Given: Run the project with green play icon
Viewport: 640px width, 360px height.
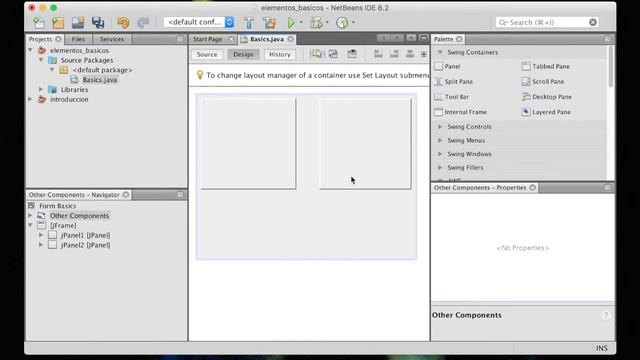Looking at the screenshot, I should coord(291,22).
